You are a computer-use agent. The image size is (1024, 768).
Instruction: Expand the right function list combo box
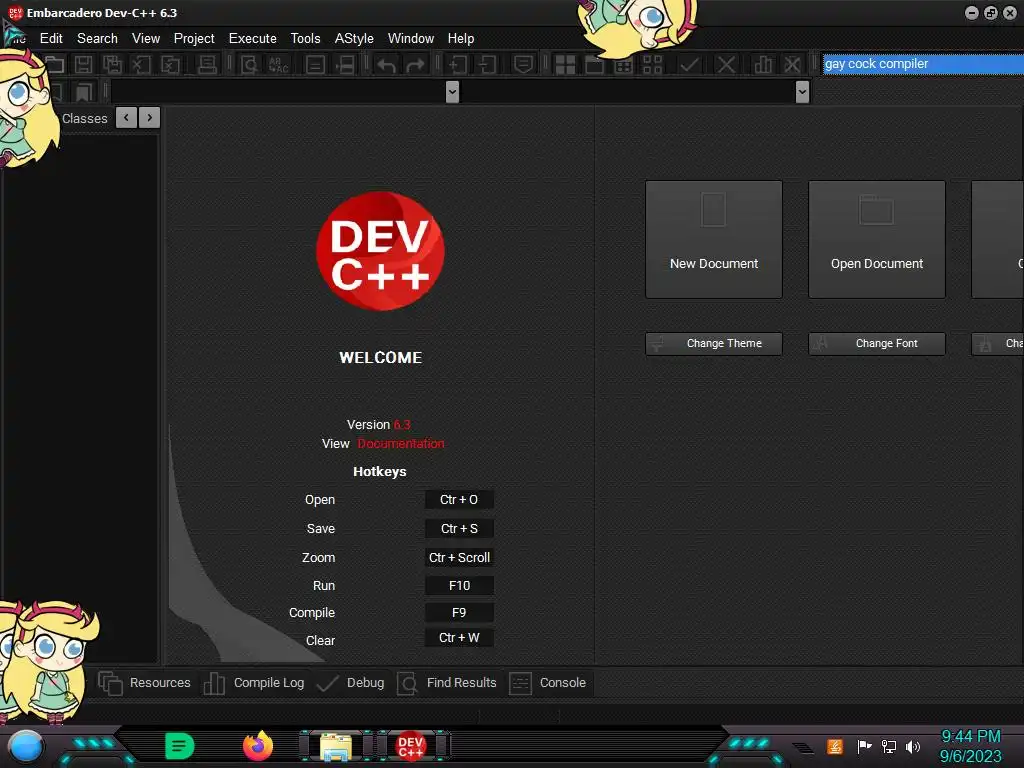803,92
